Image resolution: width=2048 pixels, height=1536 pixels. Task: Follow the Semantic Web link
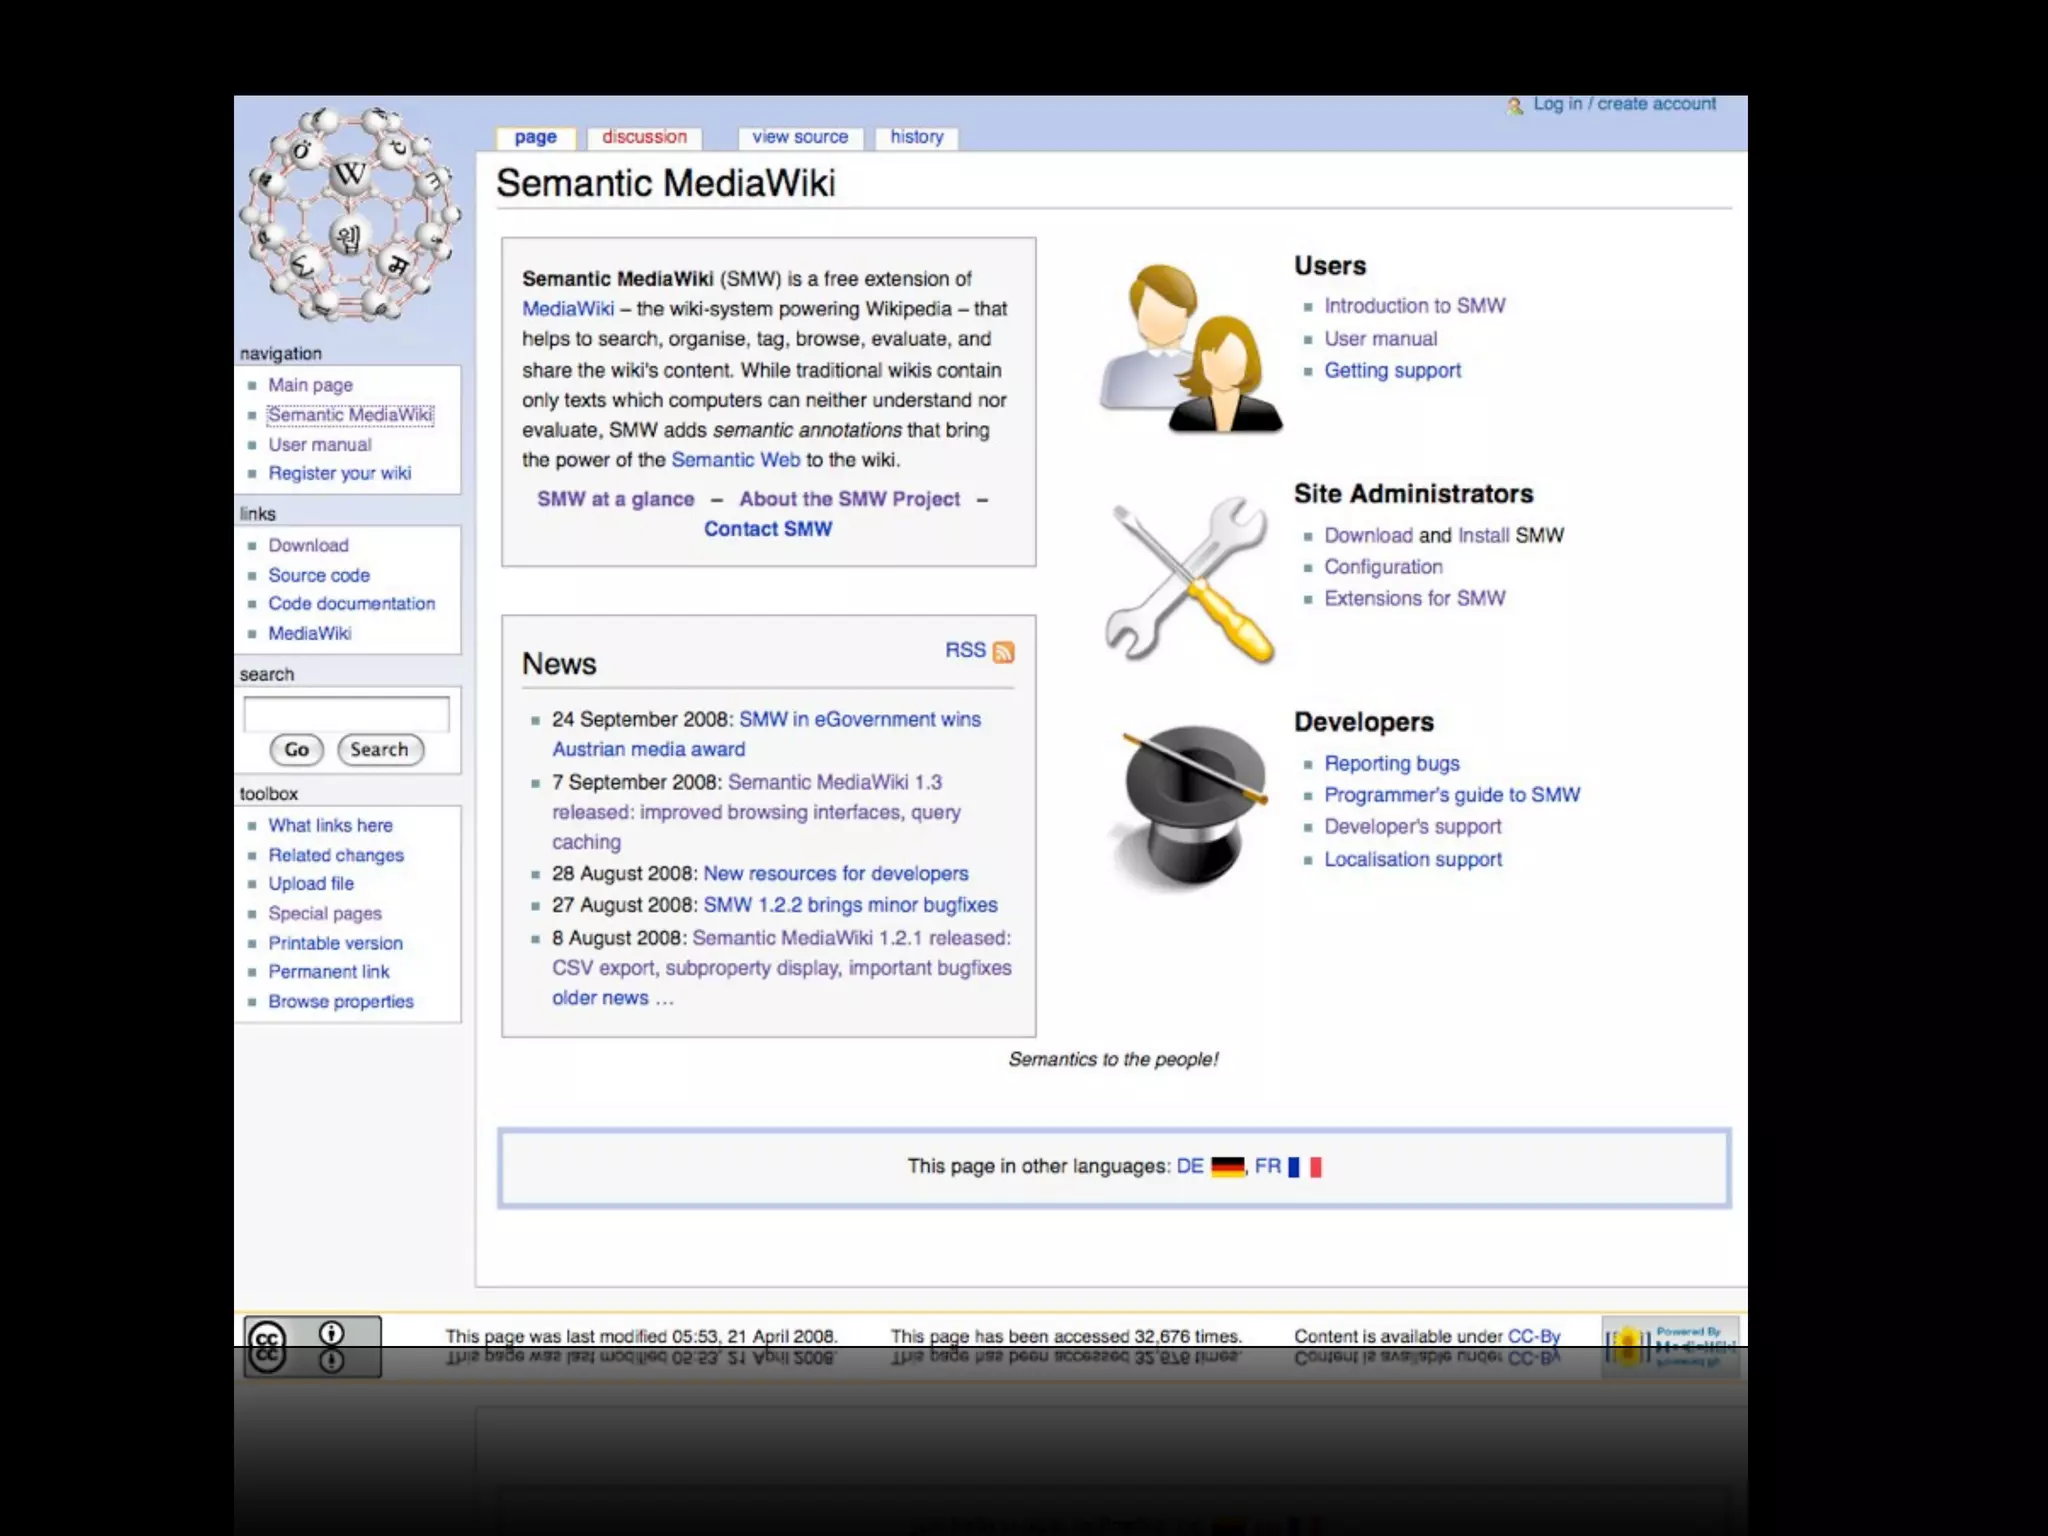point(736,460)
